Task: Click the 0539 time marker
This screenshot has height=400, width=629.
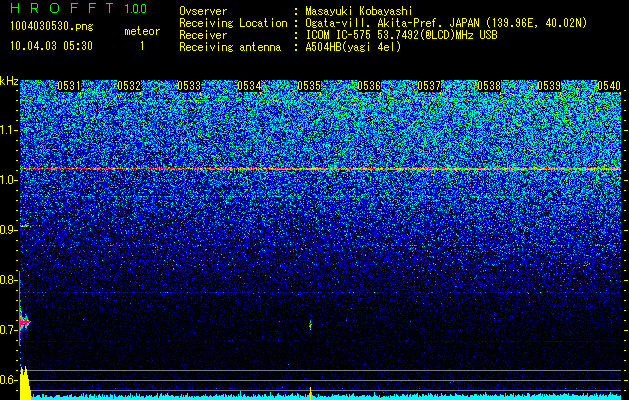Action: click(x=549, y=86)
